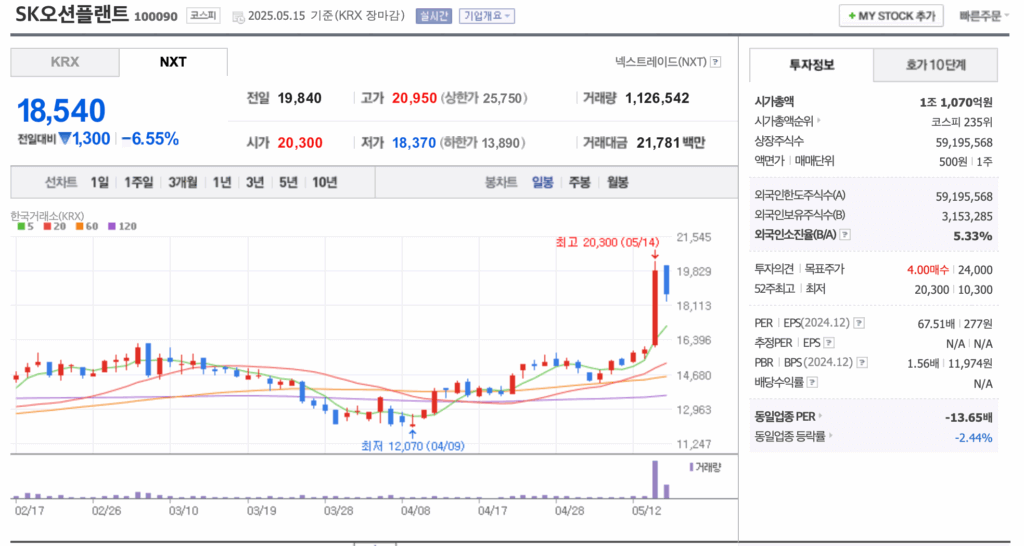Select the 5년 line chart period

point(288,182)
